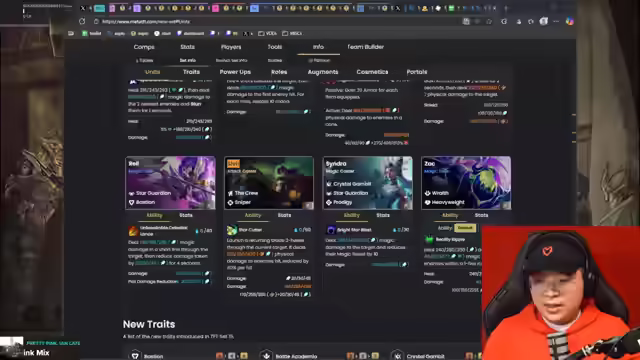The width and height of the screenshot is (640, 360).
Task: Open the Comps navigation menu
Action: [144, 47]
